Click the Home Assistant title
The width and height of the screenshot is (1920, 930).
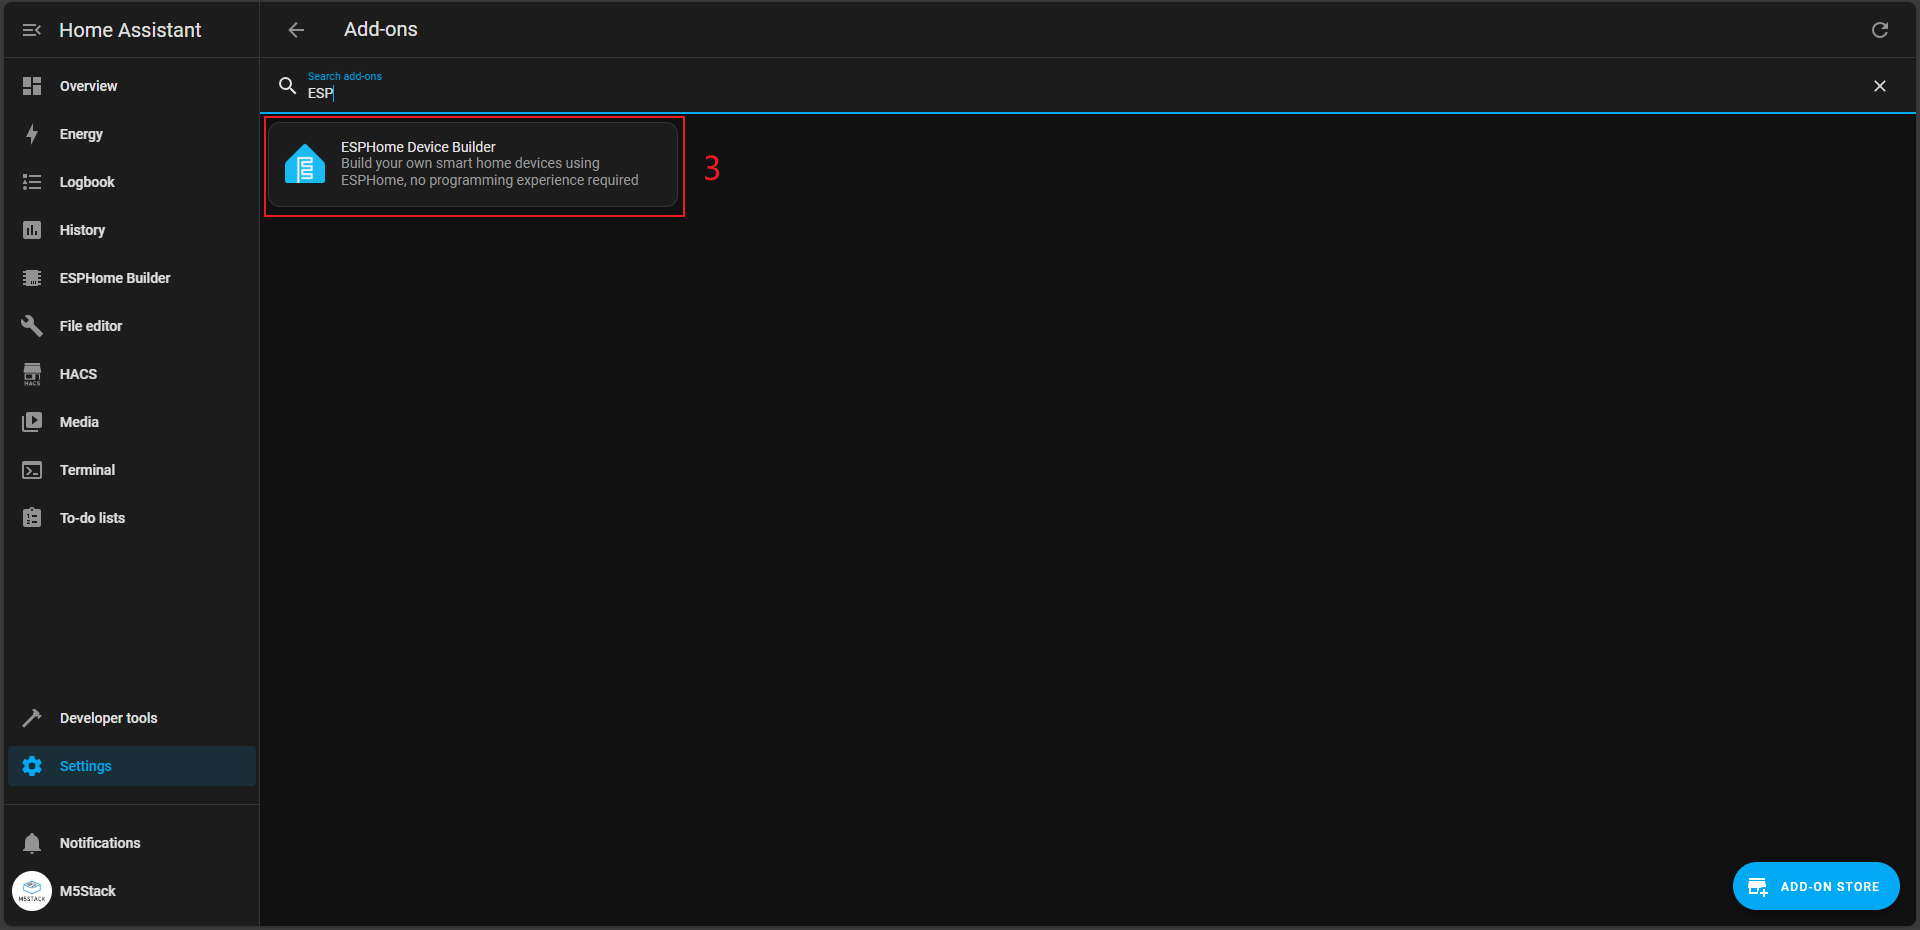(x=130, y=30)
